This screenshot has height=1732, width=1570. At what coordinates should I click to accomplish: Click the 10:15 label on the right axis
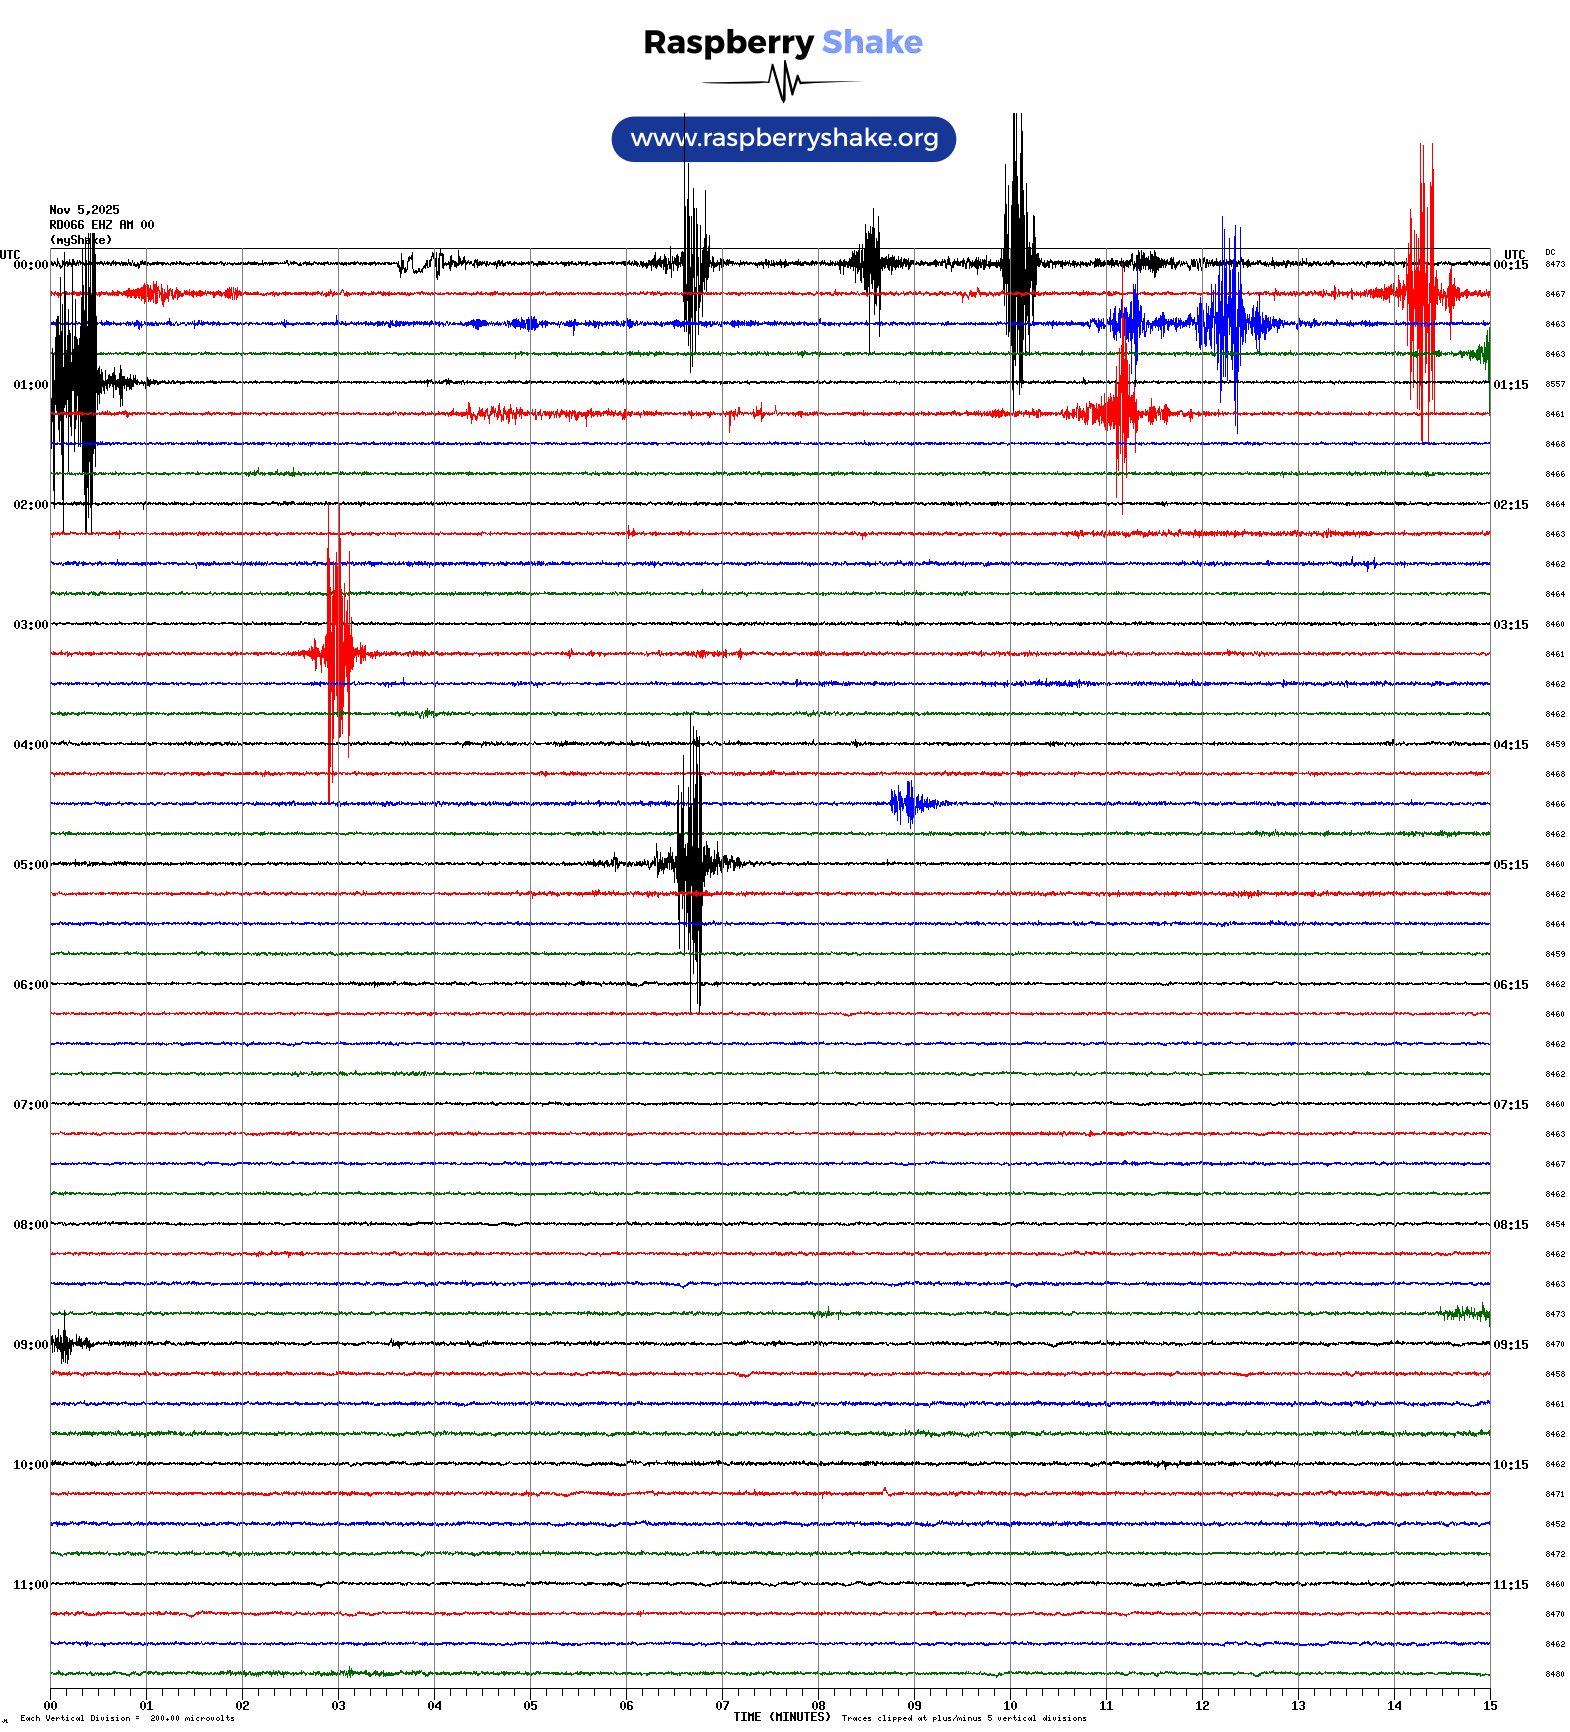1510,1465
